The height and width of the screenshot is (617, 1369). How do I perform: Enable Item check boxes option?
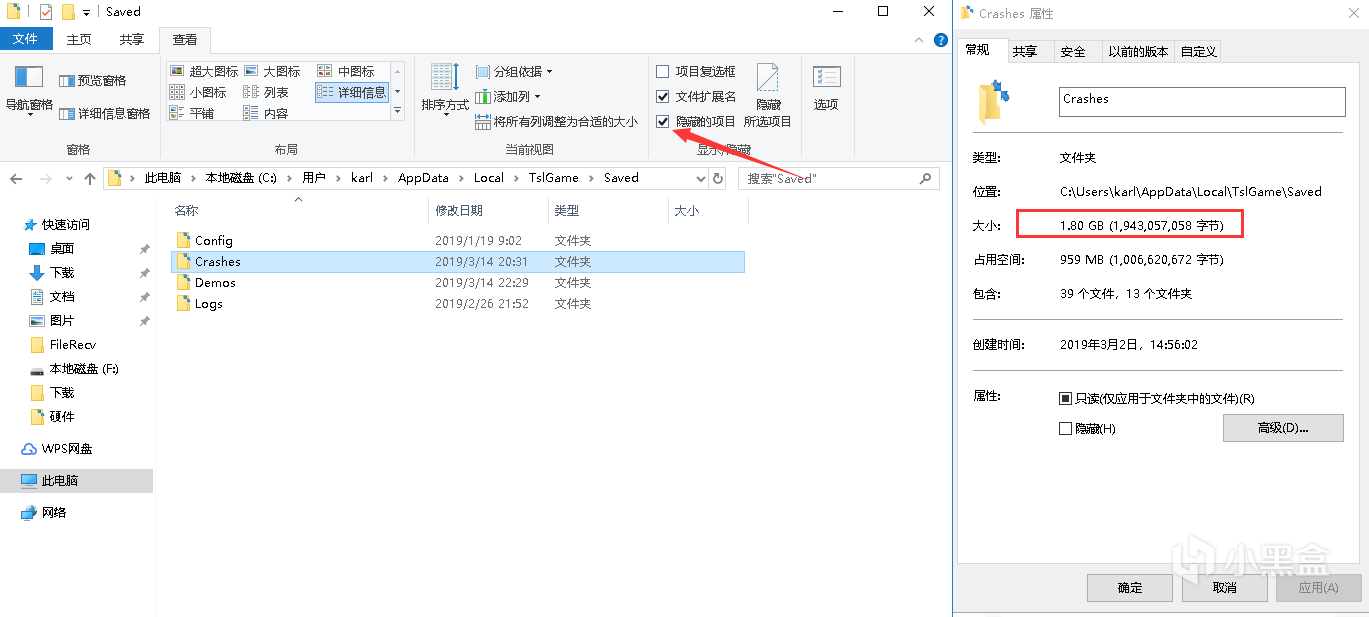coord(662,71)
